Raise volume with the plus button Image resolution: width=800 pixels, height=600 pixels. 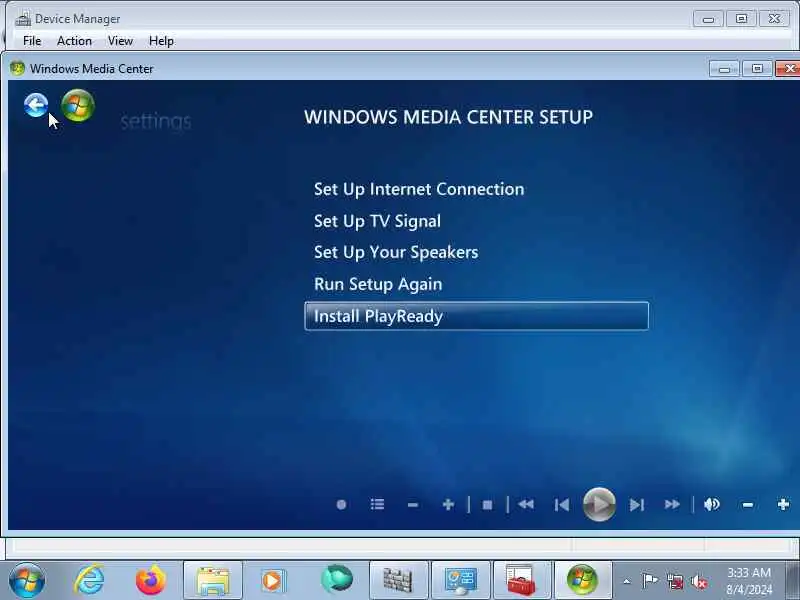(783, 505)
